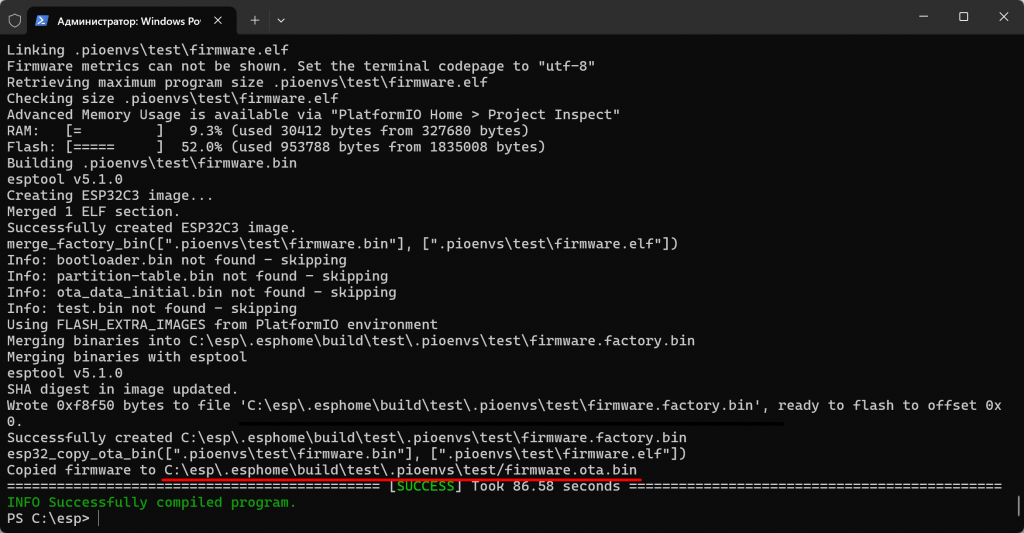Click the PowerShell icon on the tab
This screenshot has height=533, width=1024.
point(44,19)
